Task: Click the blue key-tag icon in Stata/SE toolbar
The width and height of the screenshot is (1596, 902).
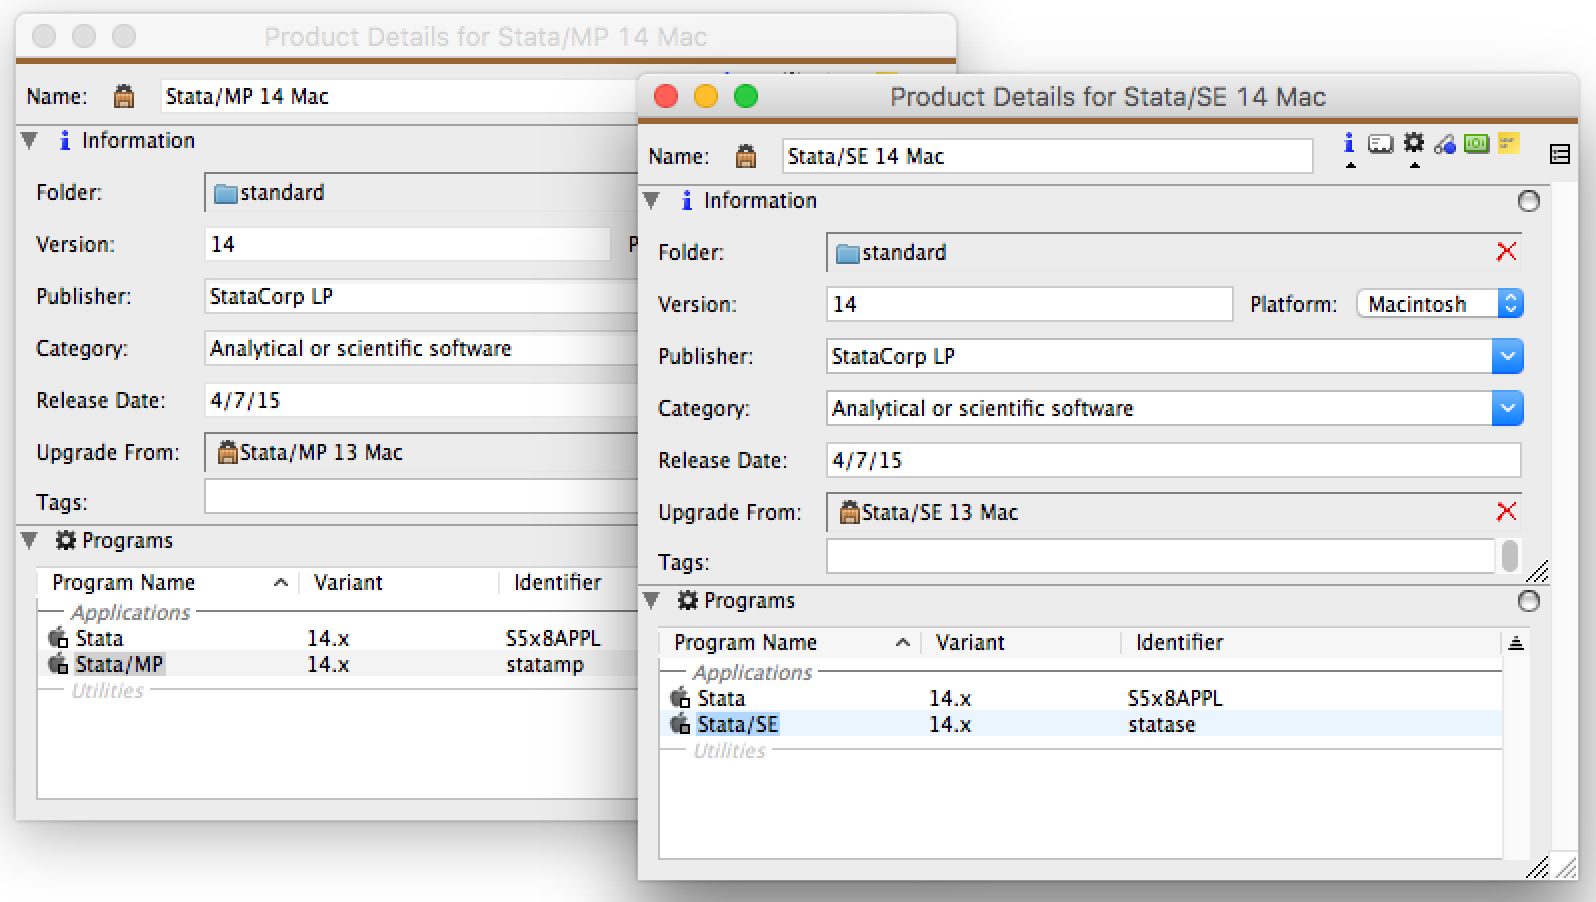Action: click(x=1444, y=145)
